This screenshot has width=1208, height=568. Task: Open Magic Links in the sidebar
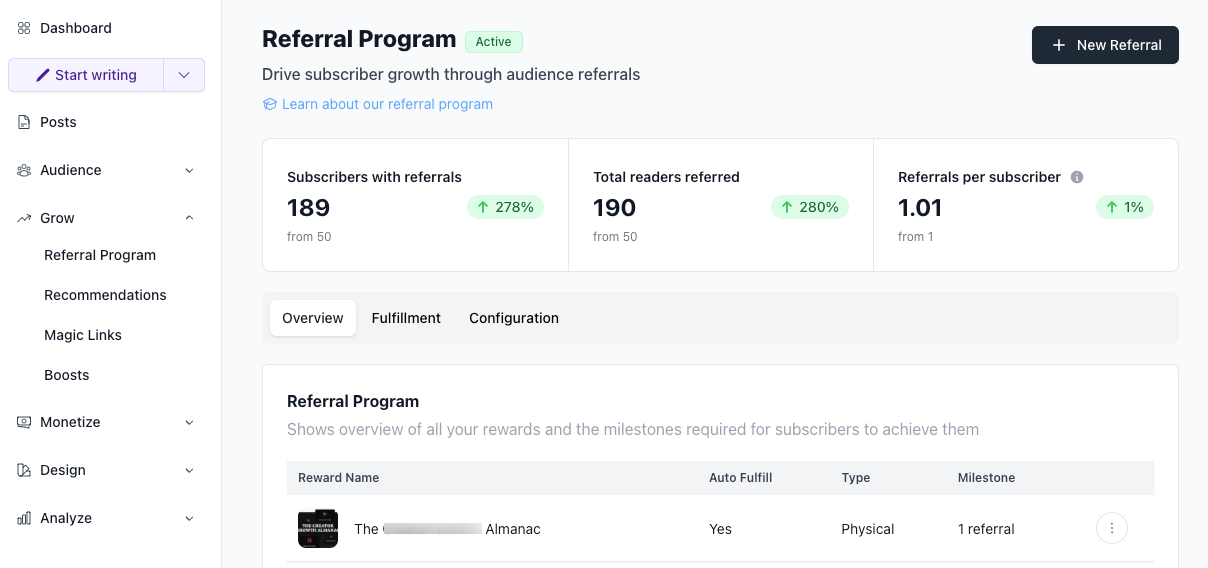83,335
